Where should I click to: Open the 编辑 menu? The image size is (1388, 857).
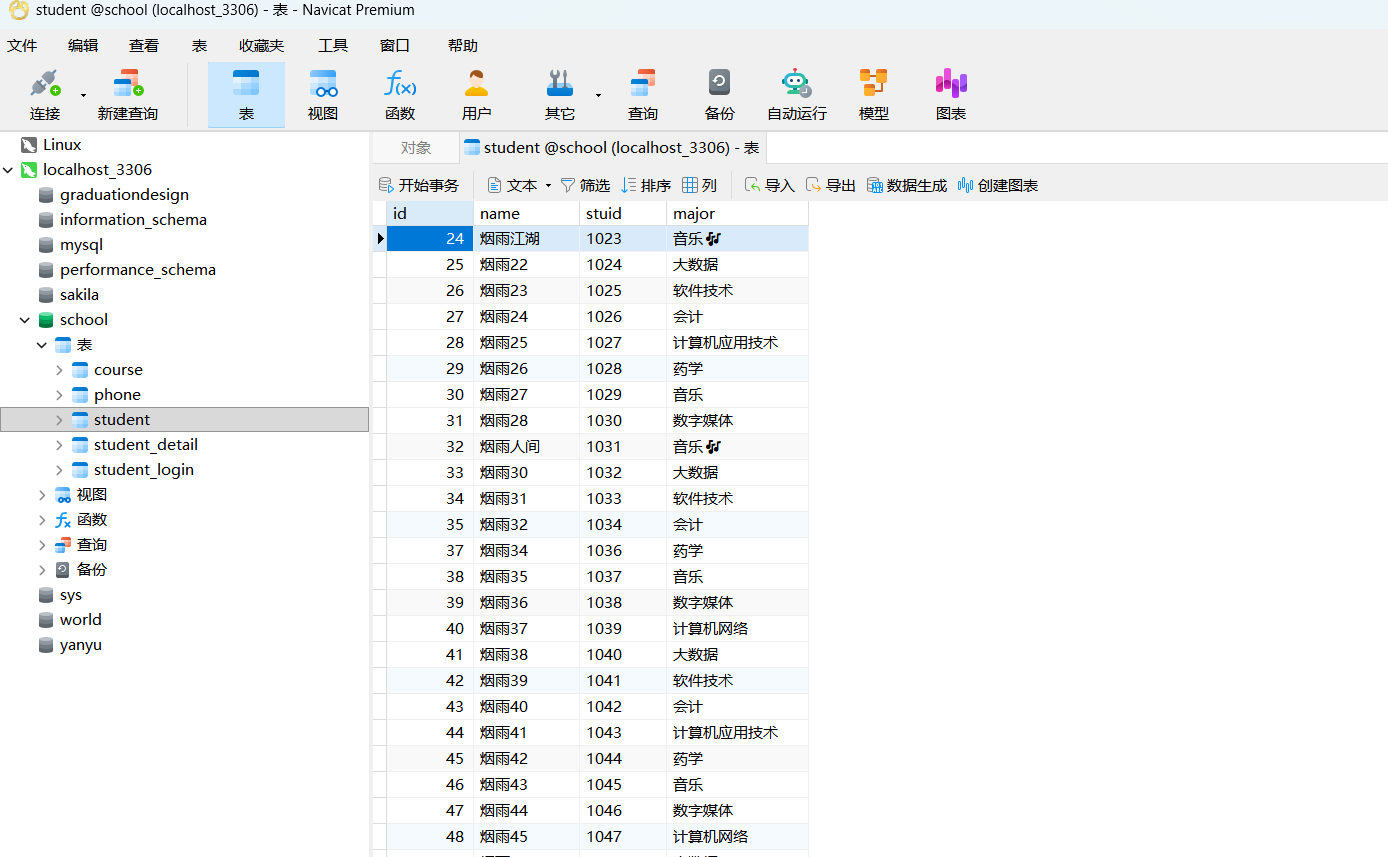point(83,45)
